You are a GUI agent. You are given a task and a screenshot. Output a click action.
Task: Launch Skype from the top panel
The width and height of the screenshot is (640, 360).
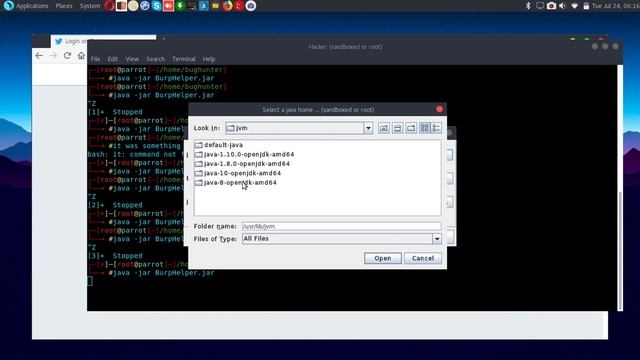[157, 6]
